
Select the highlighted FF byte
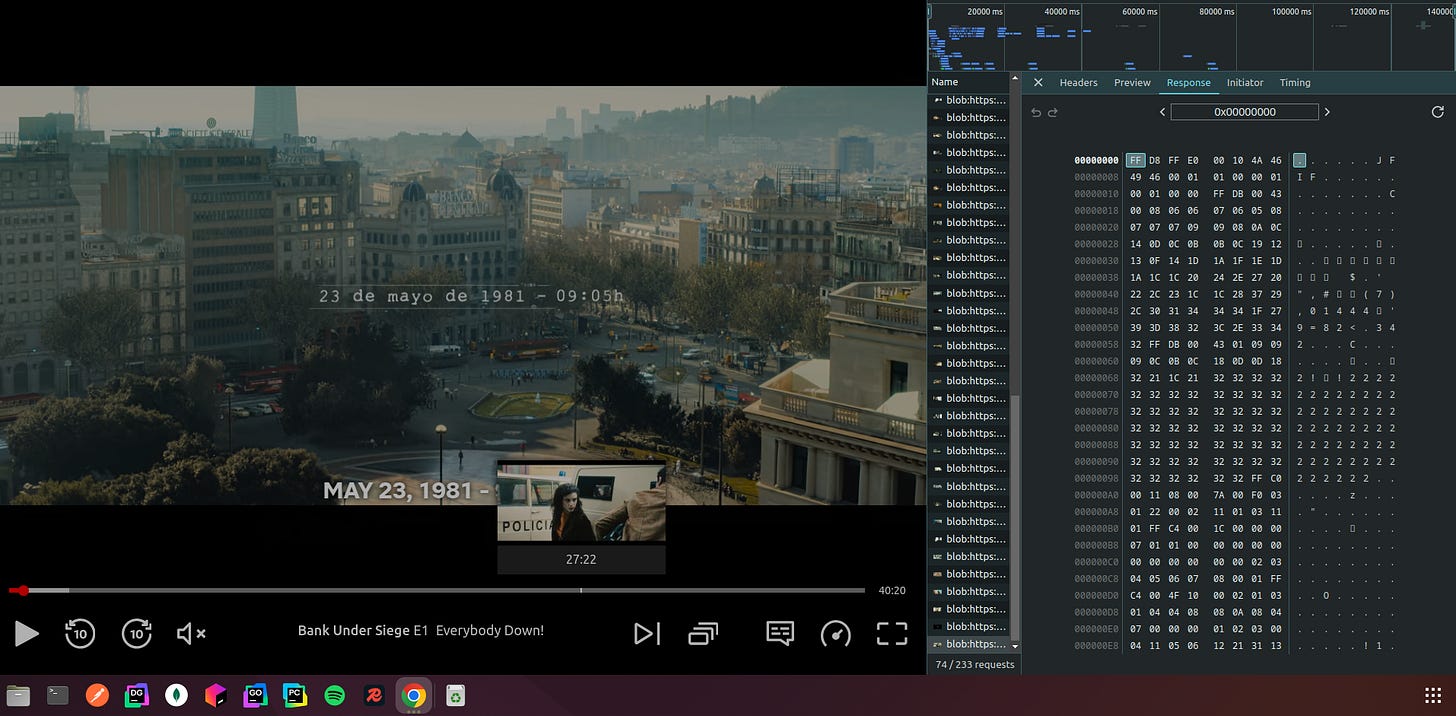point(1136,160)
